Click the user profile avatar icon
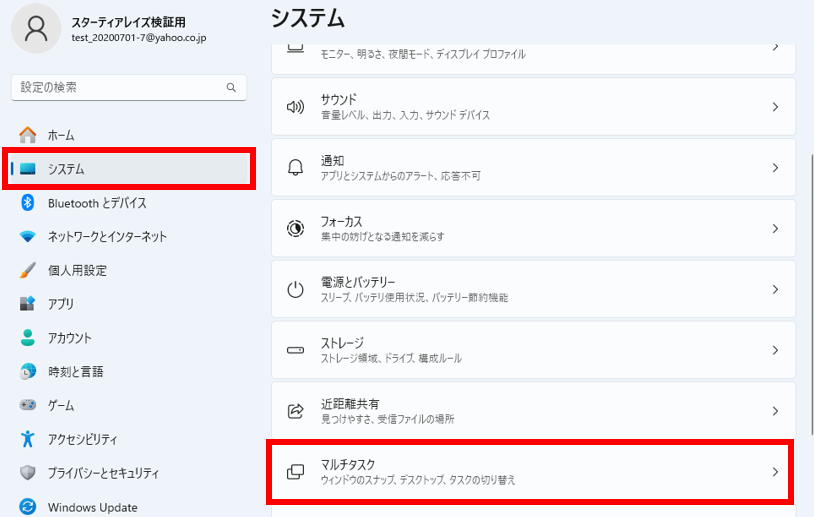The image size is (814, 517). point(36,29)
